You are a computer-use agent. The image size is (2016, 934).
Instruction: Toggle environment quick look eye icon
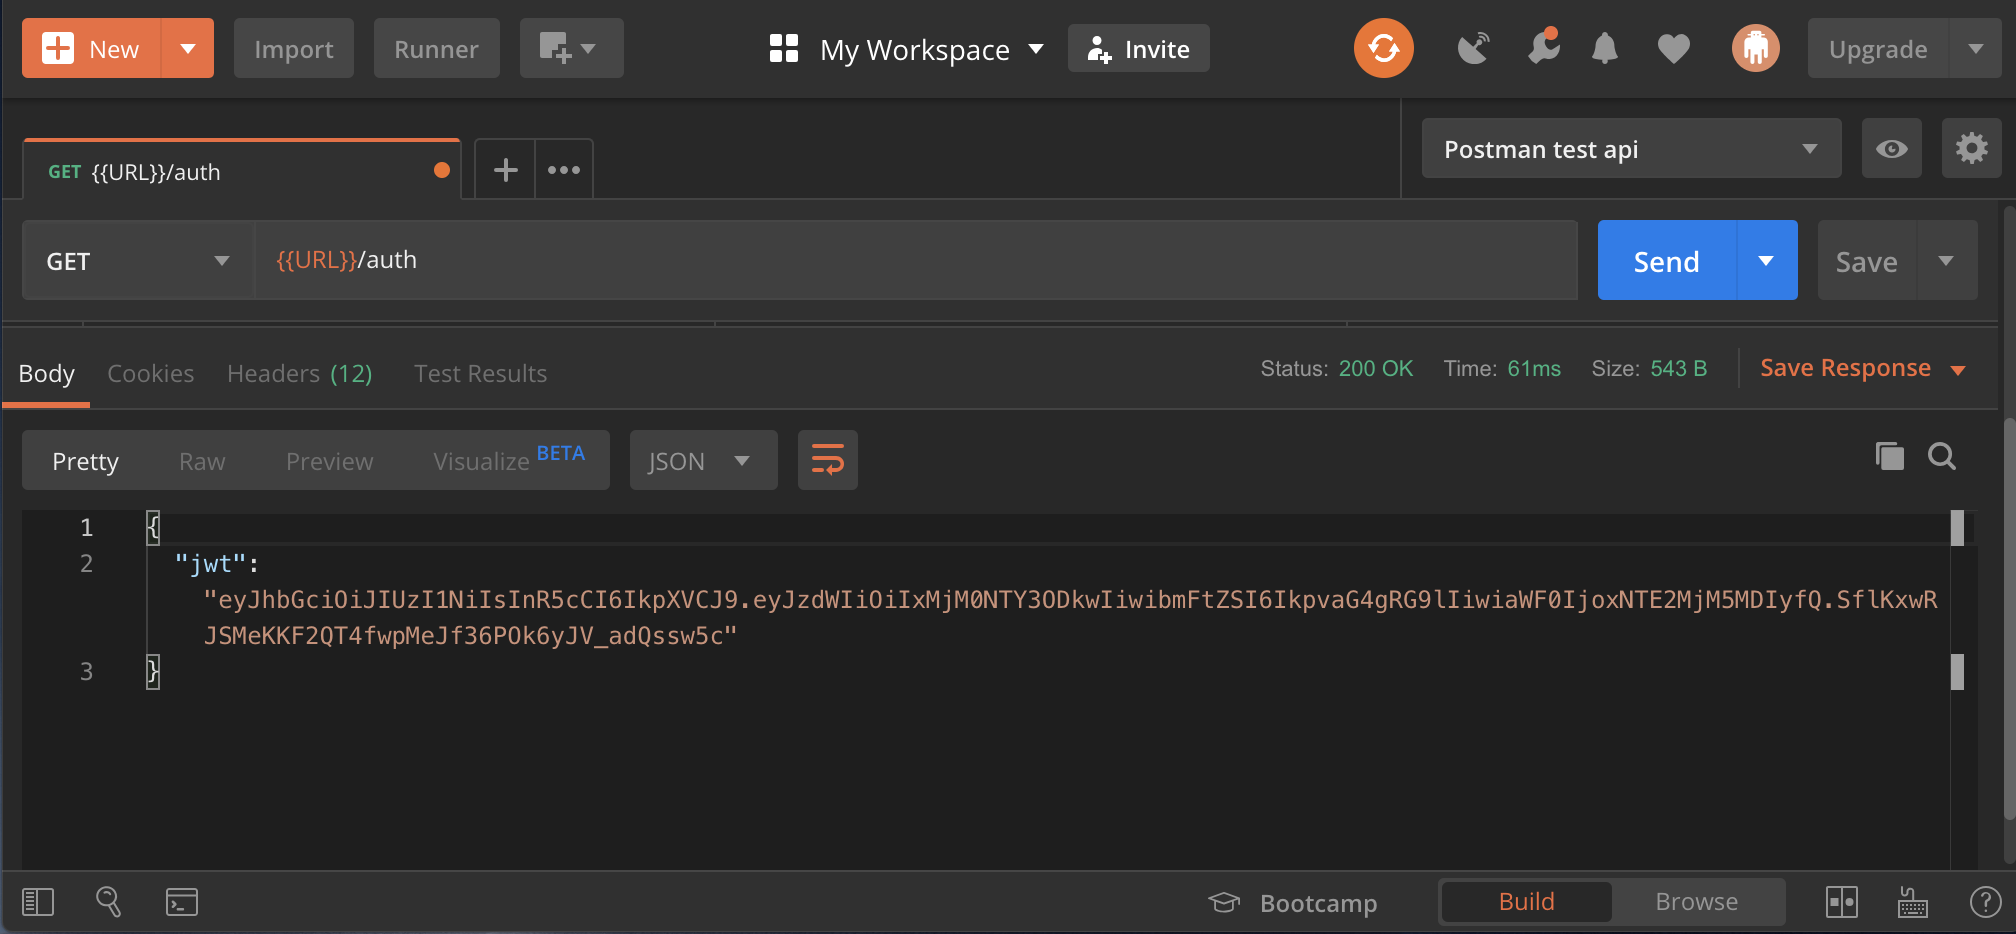1892,148
